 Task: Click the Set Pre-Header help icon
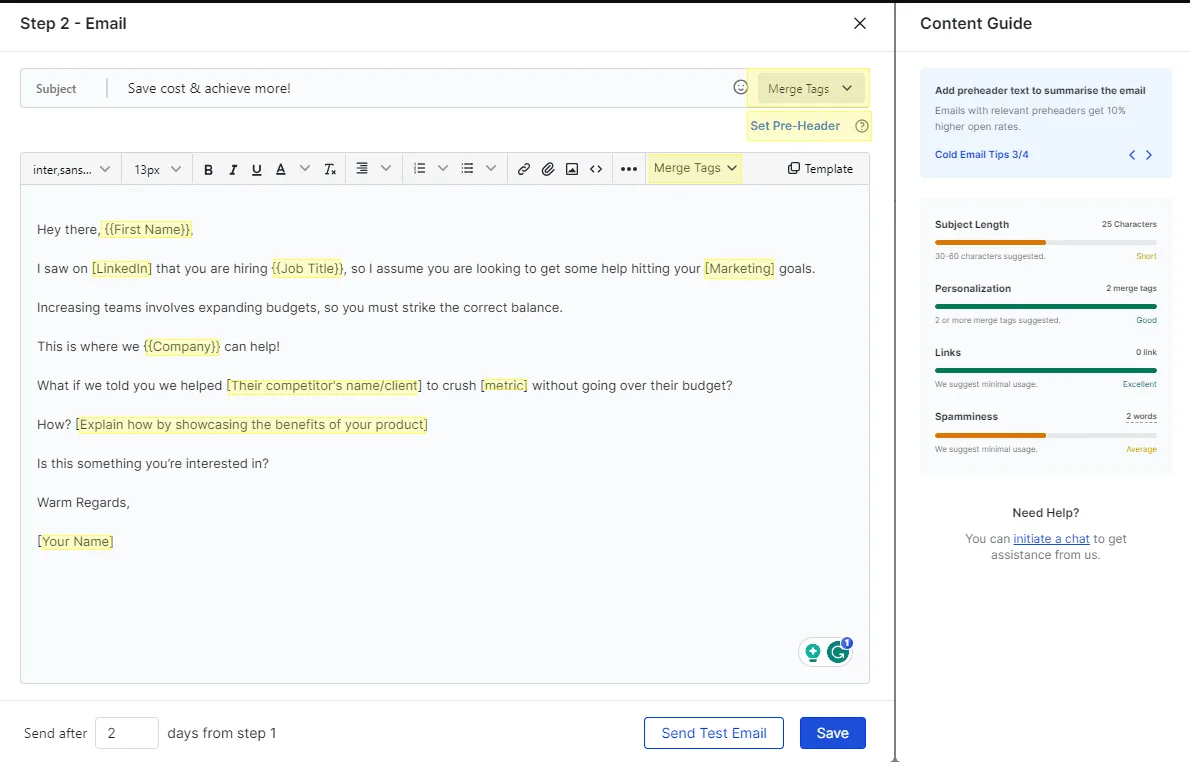[x=862, y=126]
